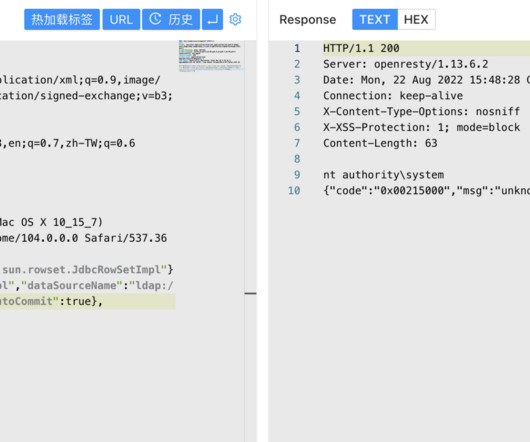Click 'sun.rowset.JdbcRowSetImpl' request text

81,270
